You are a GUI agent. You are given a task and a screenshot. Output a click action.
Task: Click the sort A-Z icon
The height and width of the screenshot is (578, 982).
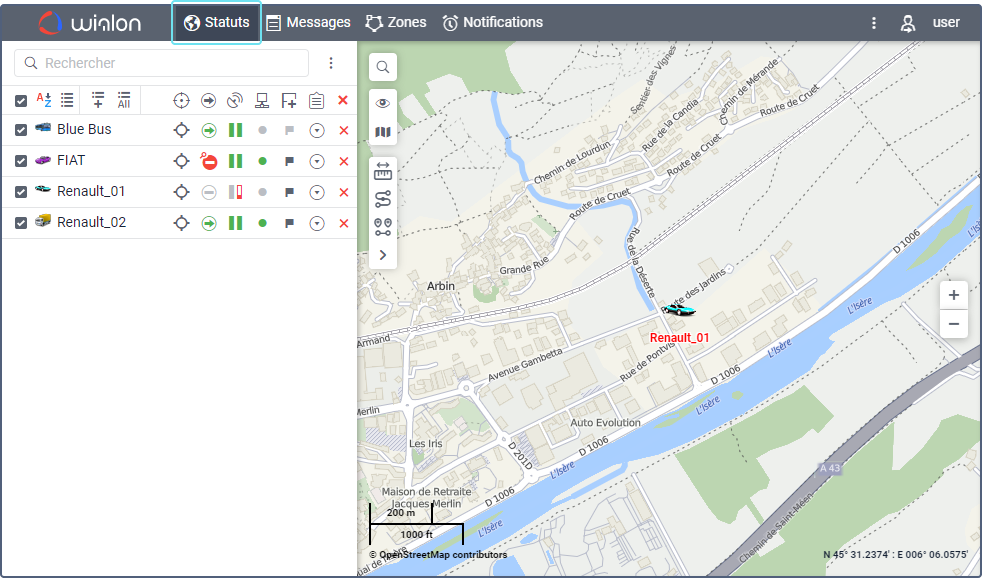44,100
